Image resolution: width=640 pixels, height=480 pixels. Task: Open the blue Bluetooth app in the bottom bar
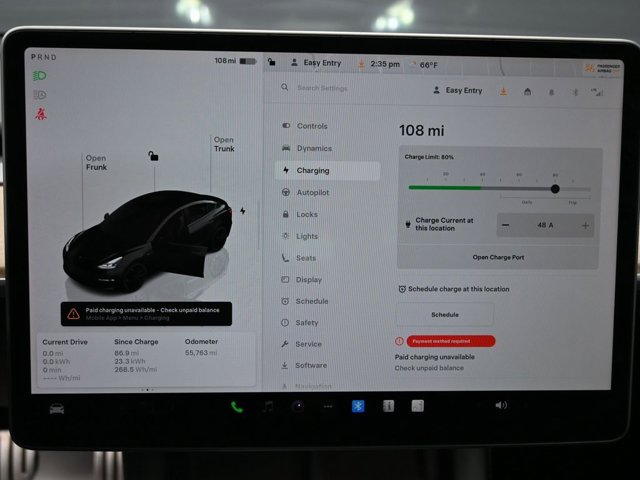[358, 406]
